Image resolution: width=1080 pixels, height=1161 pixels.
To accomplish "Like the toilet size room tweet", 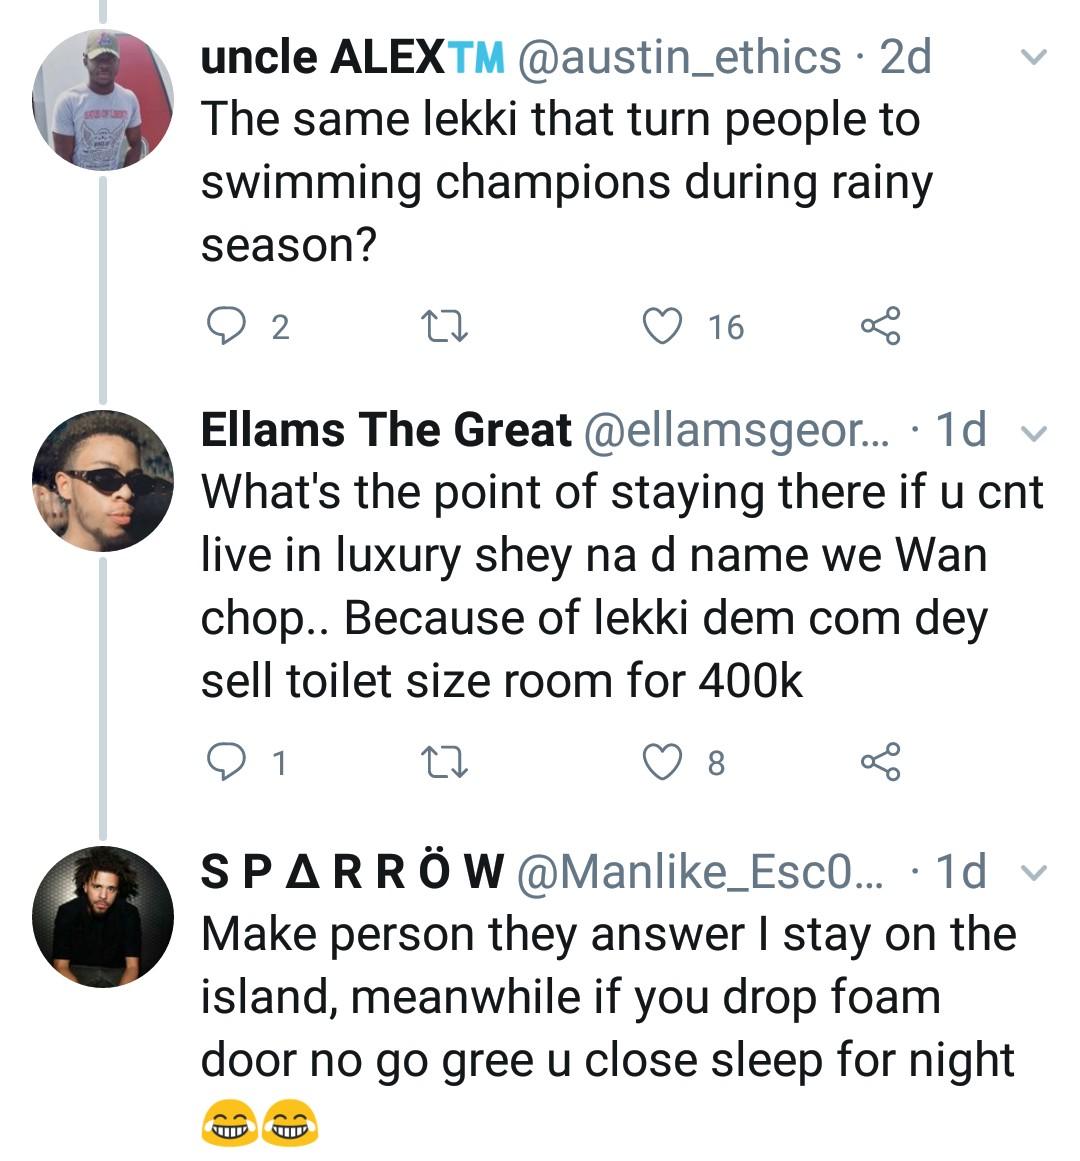I will point(661,762).
